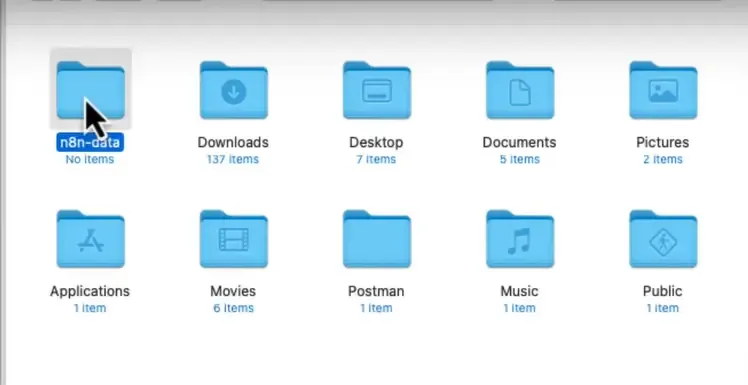Click "1 item" under Public

point(663,308)
